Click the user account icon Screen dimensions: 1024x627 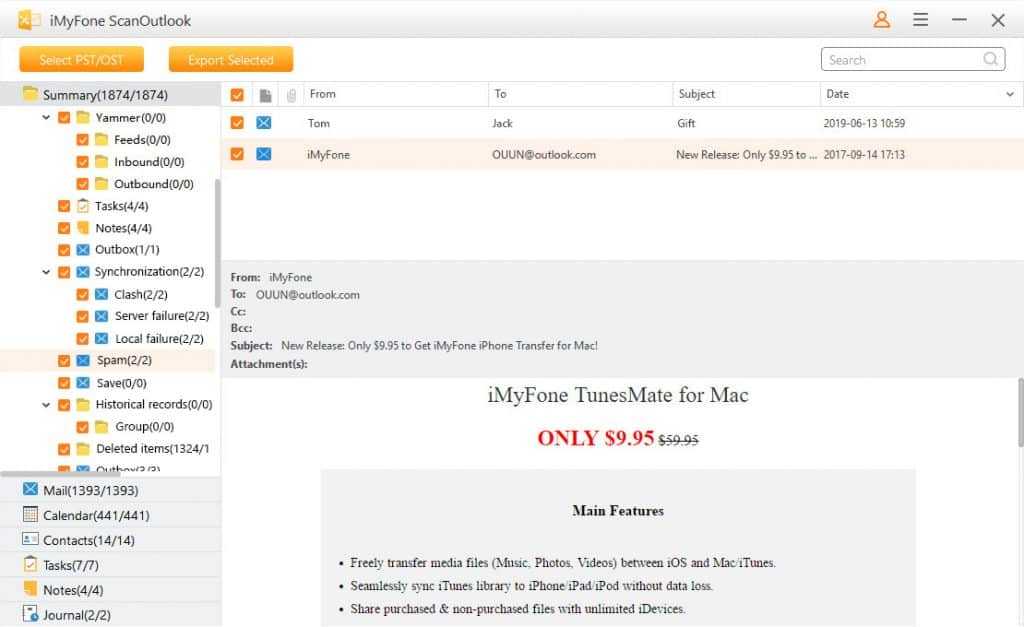(881, 20)
